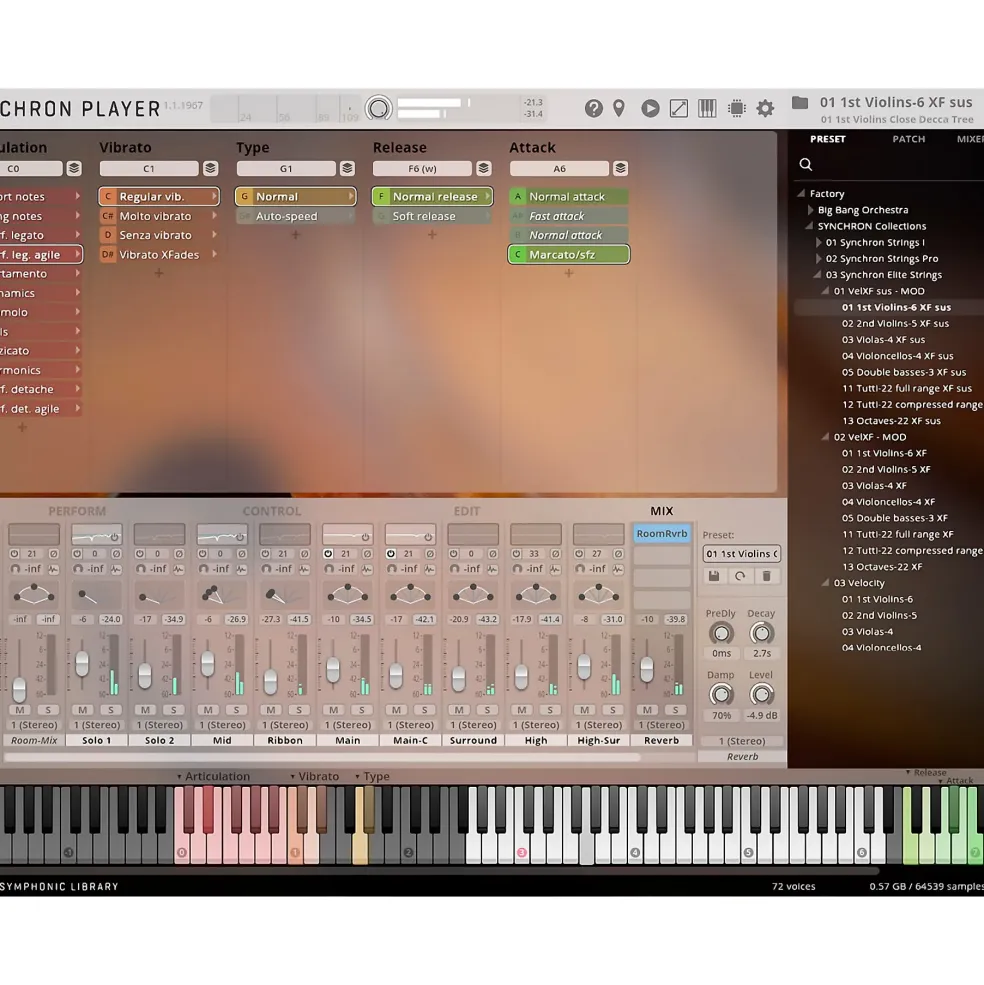Image resolution: width=984 pixels, height=985 pixels.
Task: Open layers icon next to Attack A6
Action: coord(620,168)
